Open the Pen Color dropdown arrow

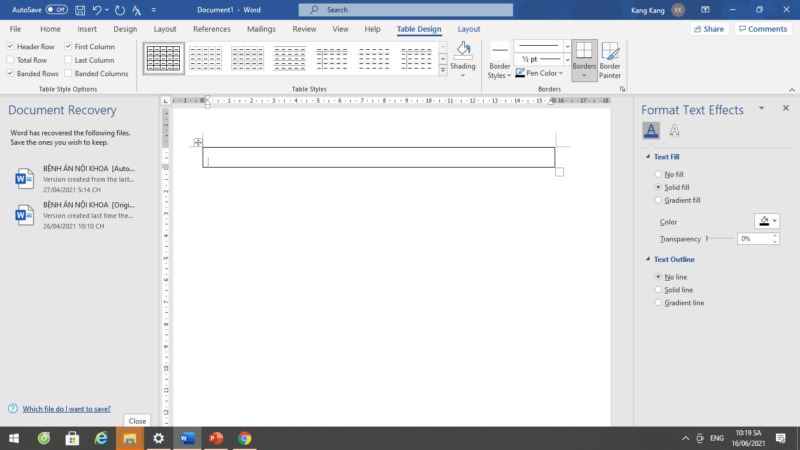pos(561,73)
